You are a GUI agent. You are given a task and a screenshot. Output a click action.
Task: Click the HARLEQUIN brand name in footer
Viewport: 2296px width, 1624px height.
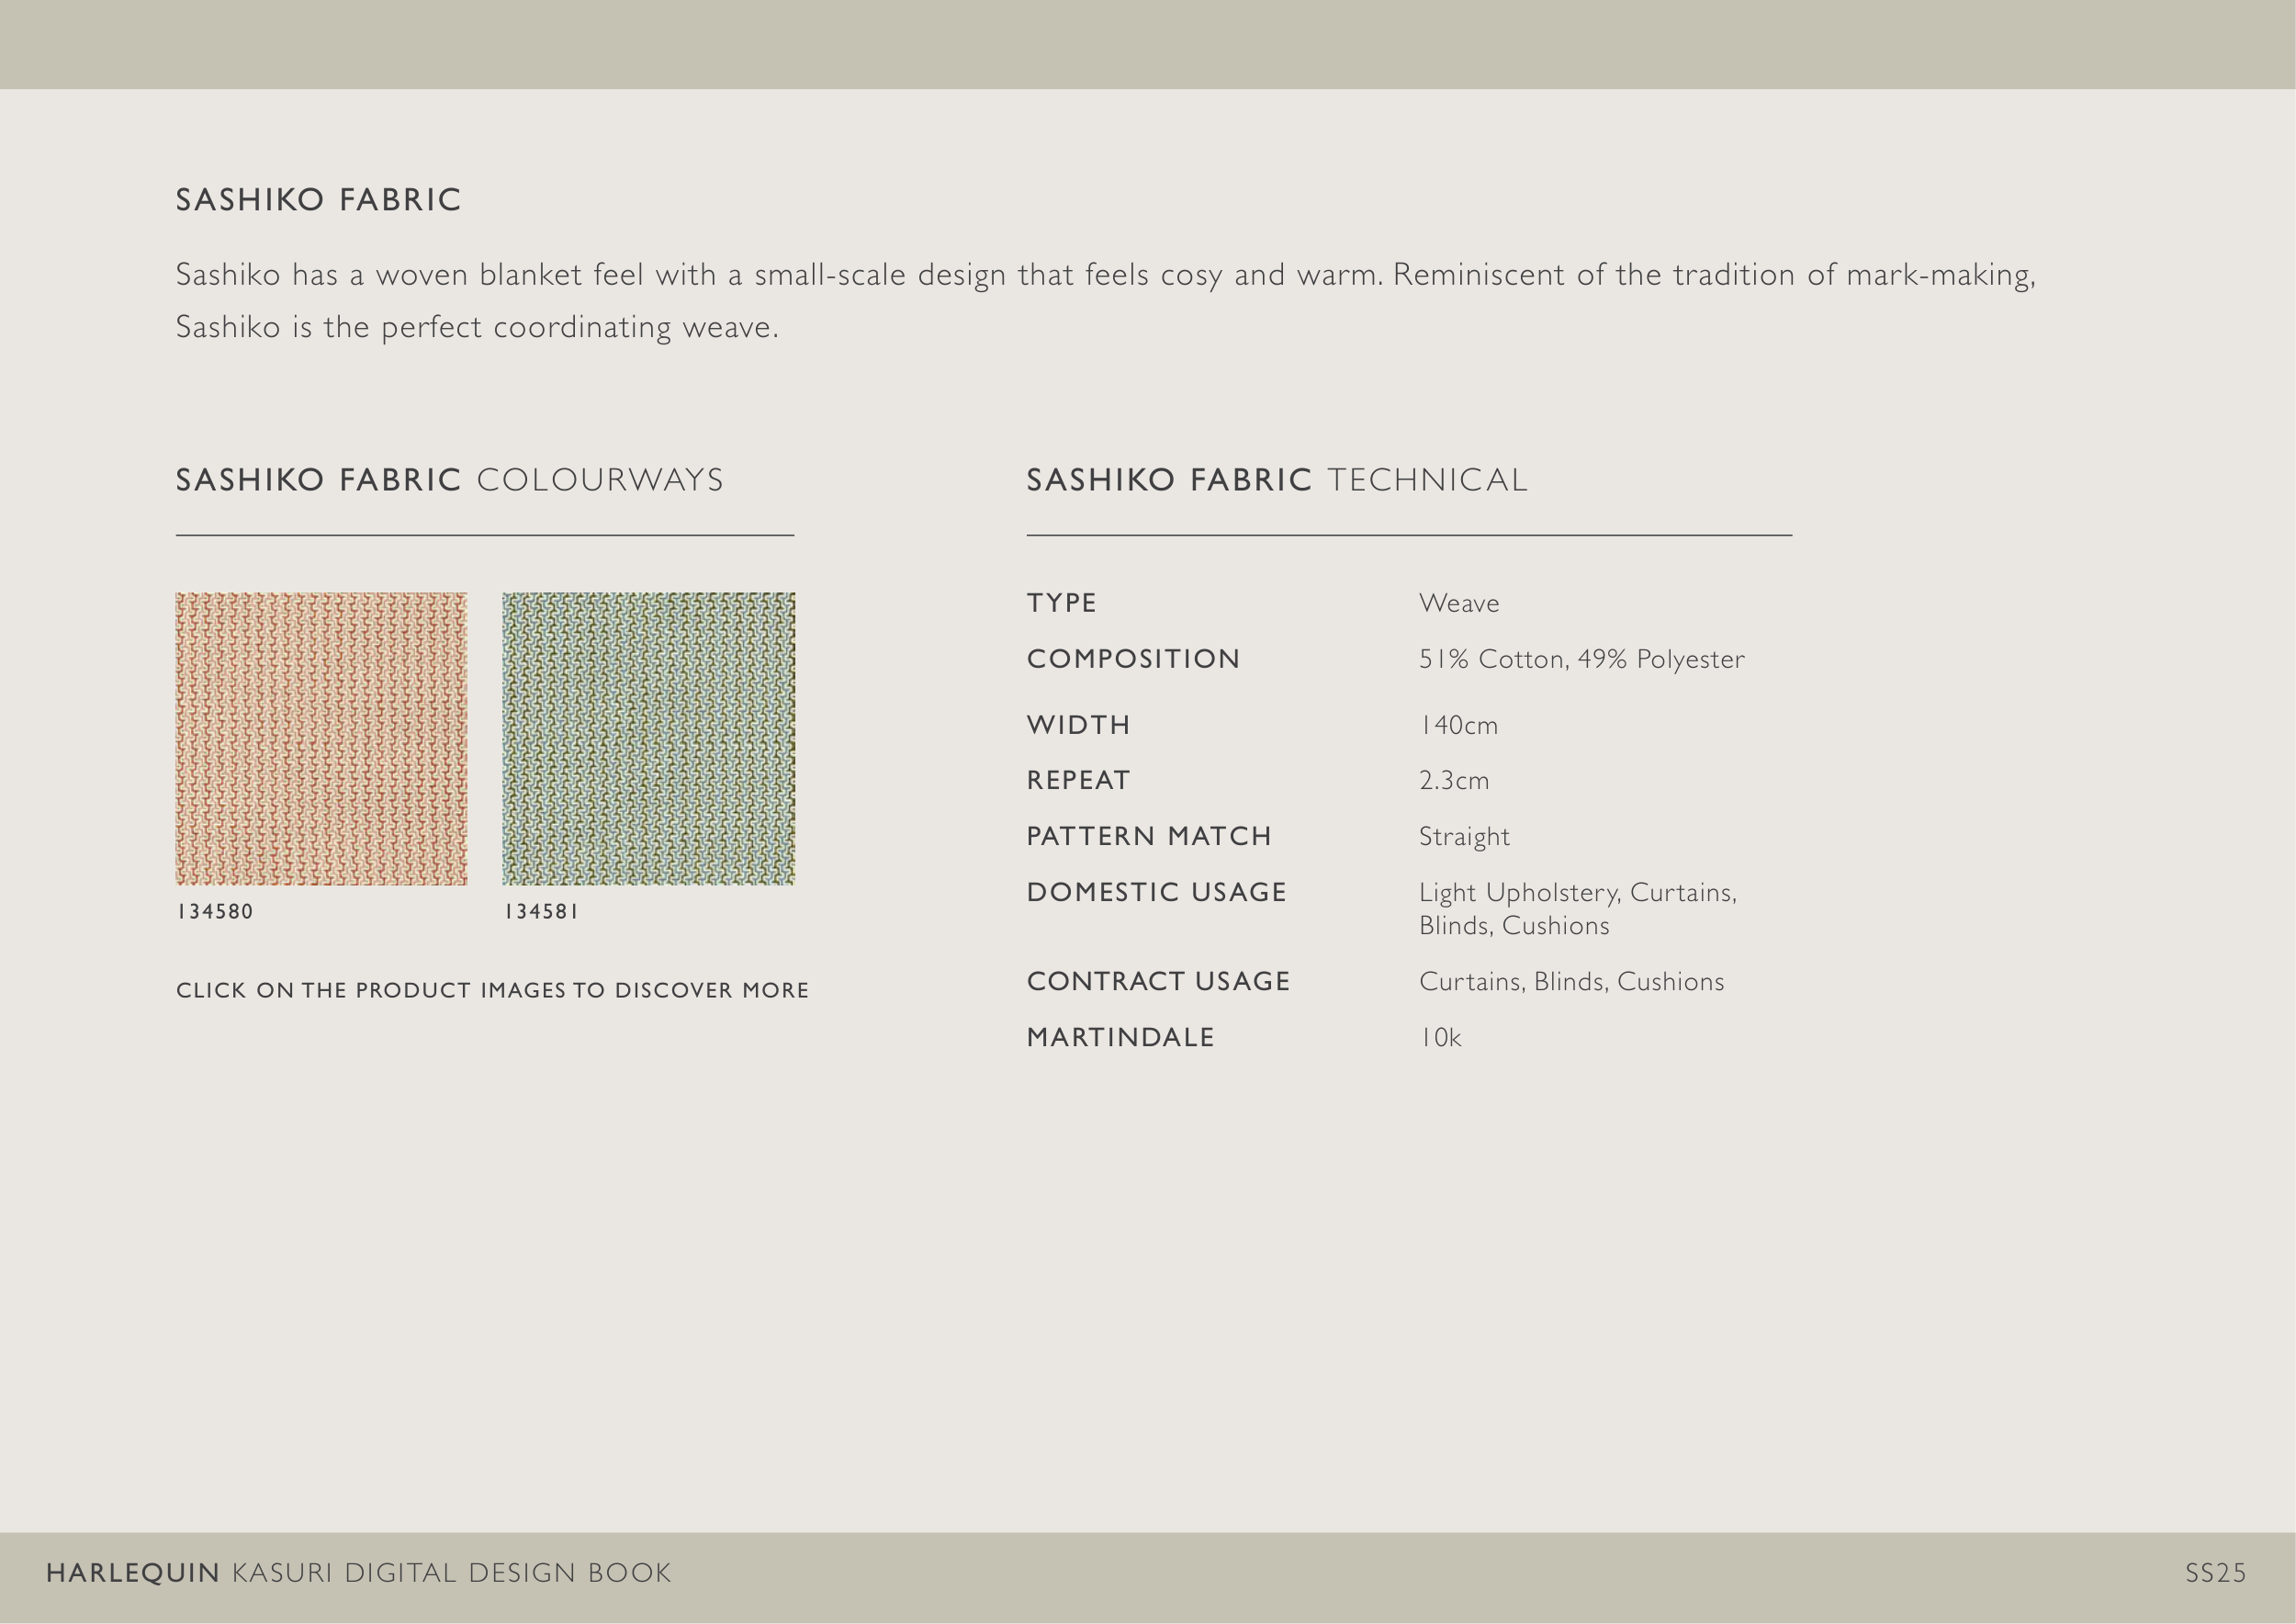click(x=132, y=1573)
